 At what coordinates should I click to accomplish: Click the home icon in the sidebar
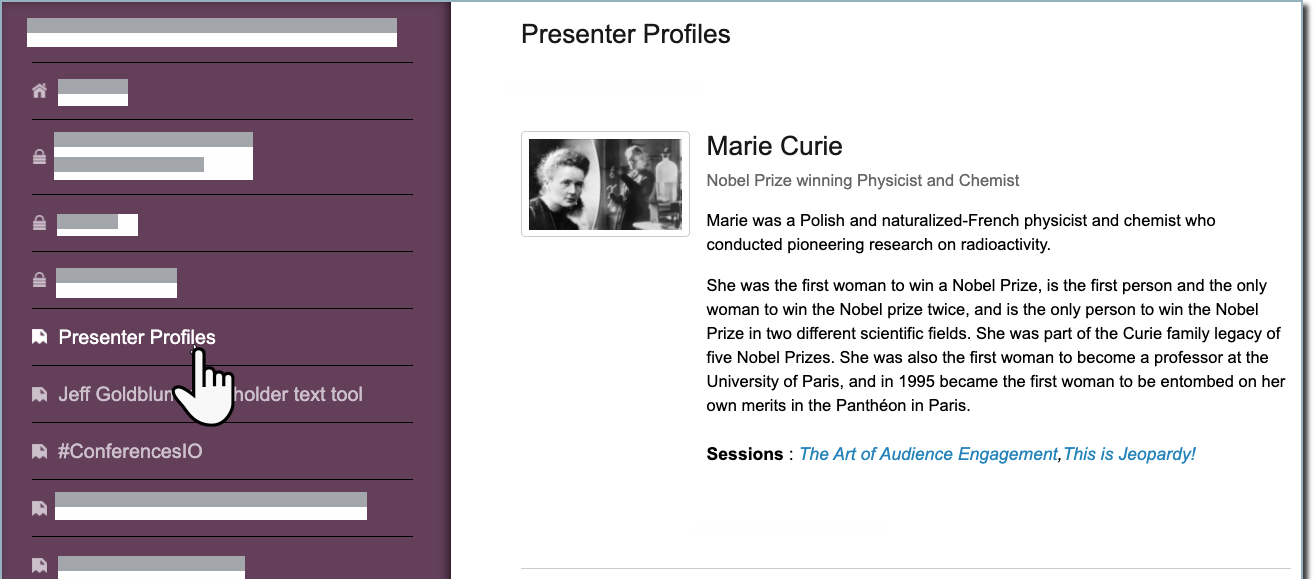point(39,92)
